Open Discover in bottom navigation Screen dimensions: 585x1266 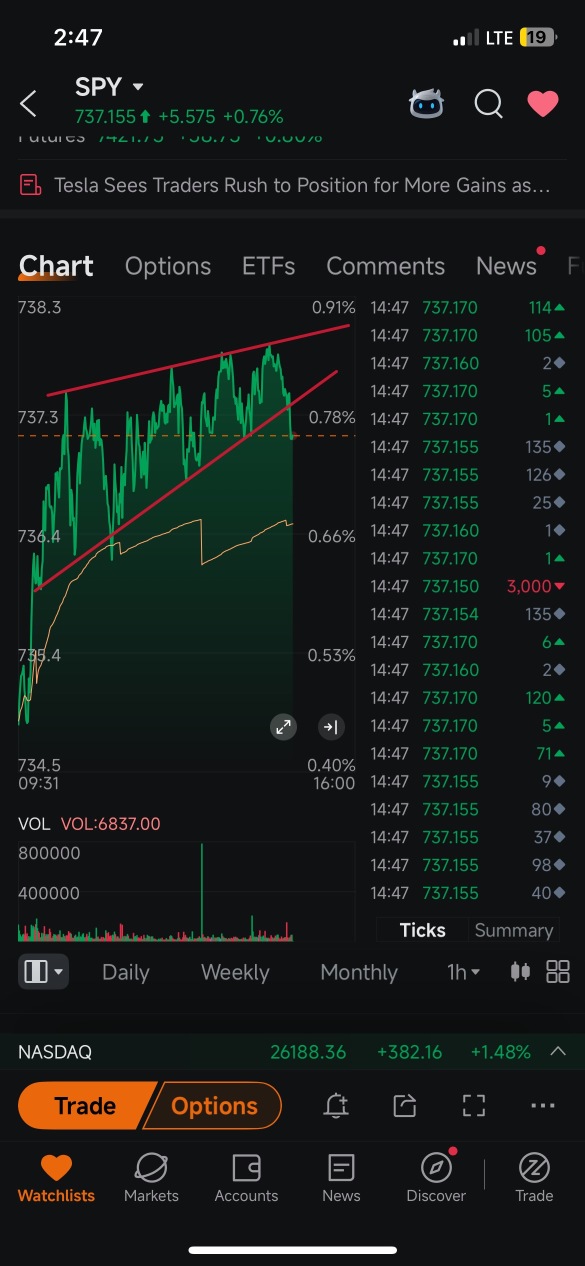coord(436,1178)
